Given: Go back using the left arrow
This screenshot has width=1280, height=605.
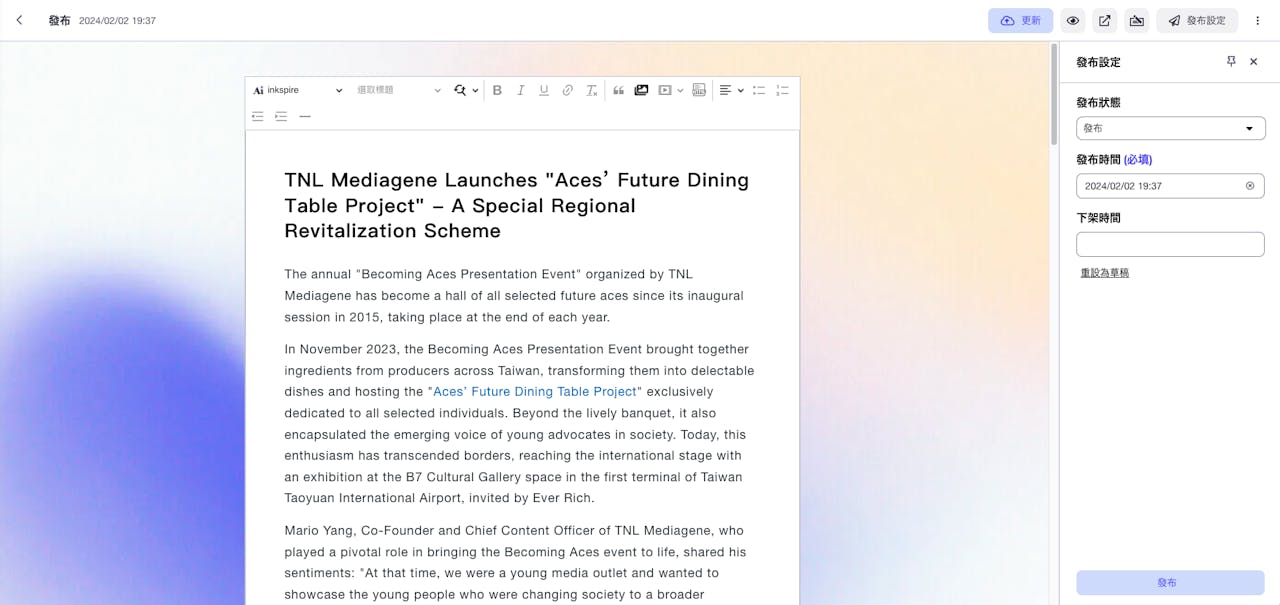Looking at the screenshot, I should coord(19,20).
